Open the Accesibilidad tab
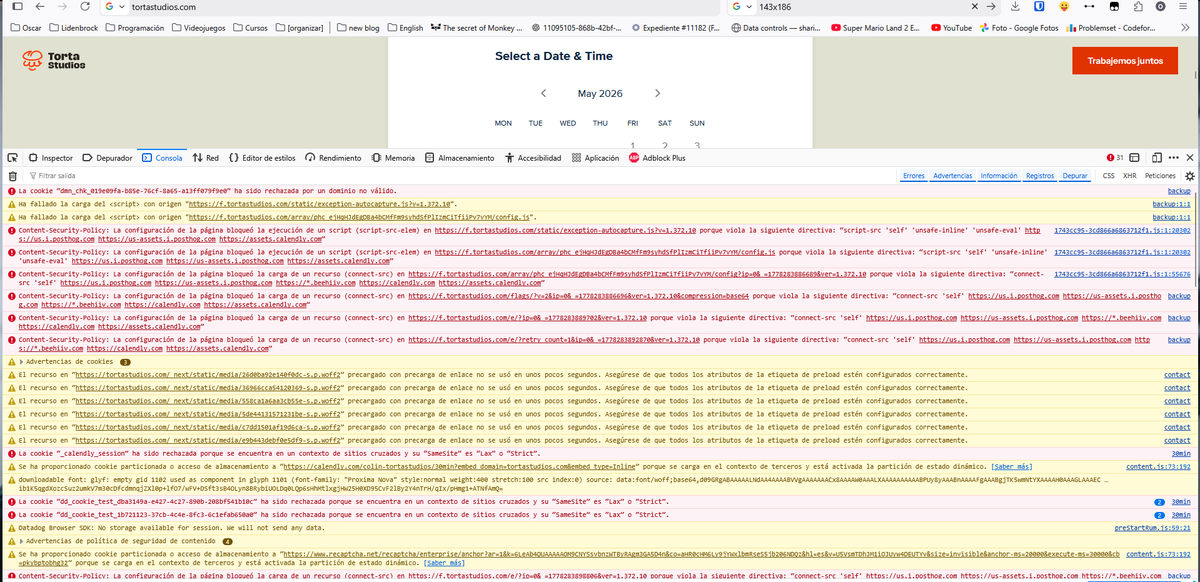The width and height of the screenshot is (1200, 582). point(533,158)
